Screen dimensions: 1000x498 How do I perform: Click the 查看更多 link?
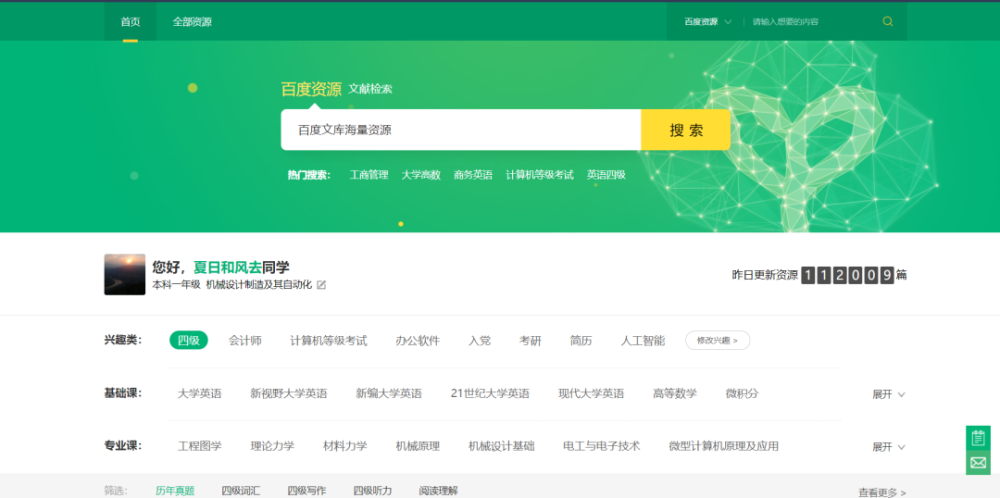pyautogui.click(x=882, y=492)
